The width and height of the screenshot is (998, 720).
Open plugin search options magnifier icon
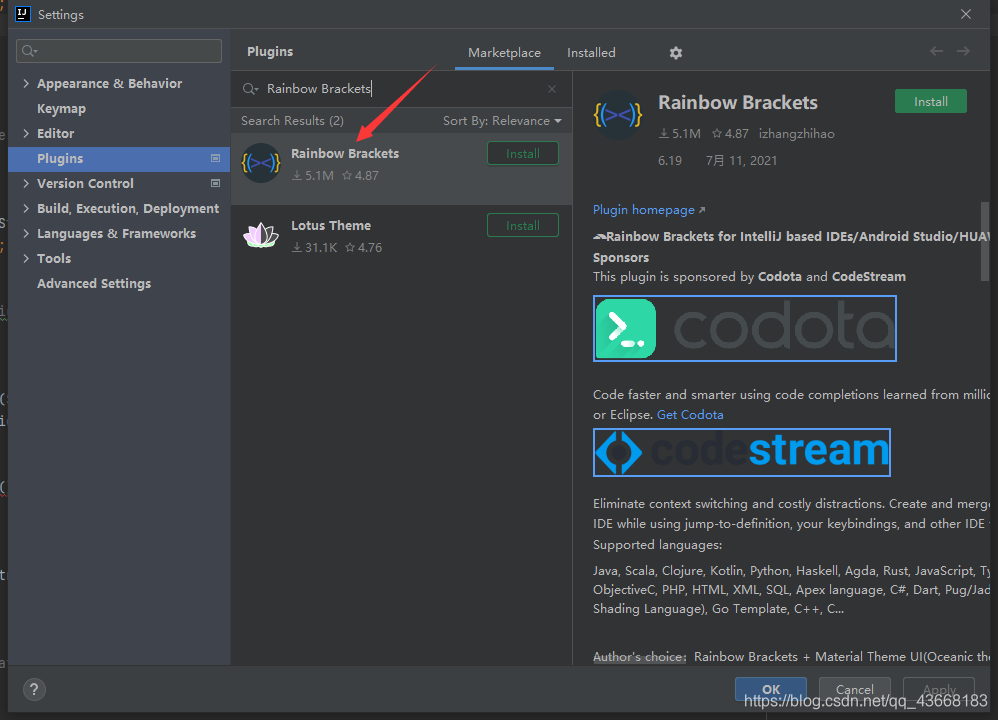click(250, 89)
